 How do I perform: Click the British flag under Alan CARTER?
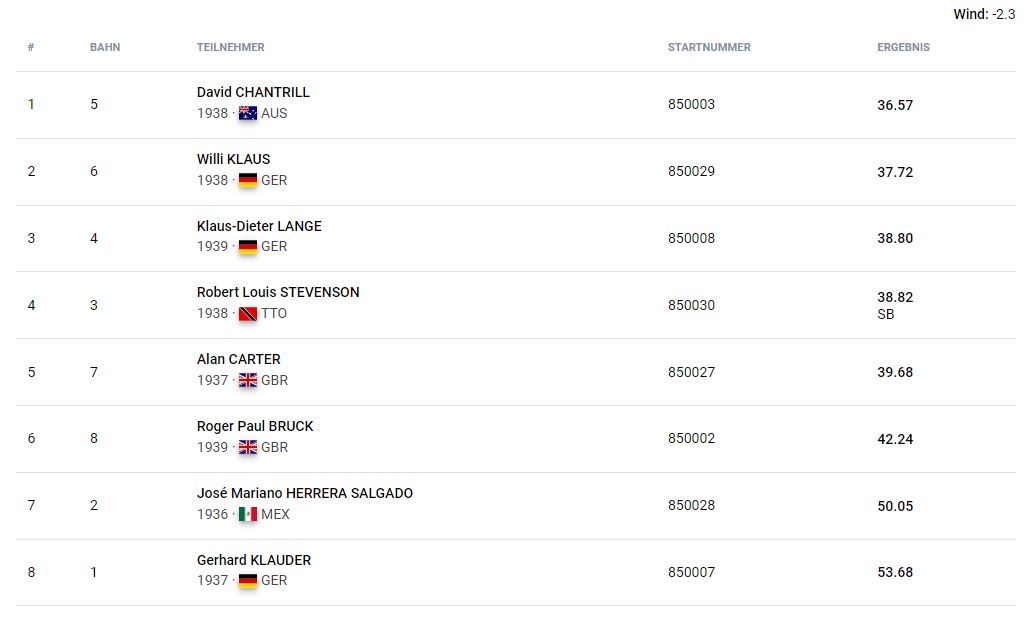click(x=248, y=381)
